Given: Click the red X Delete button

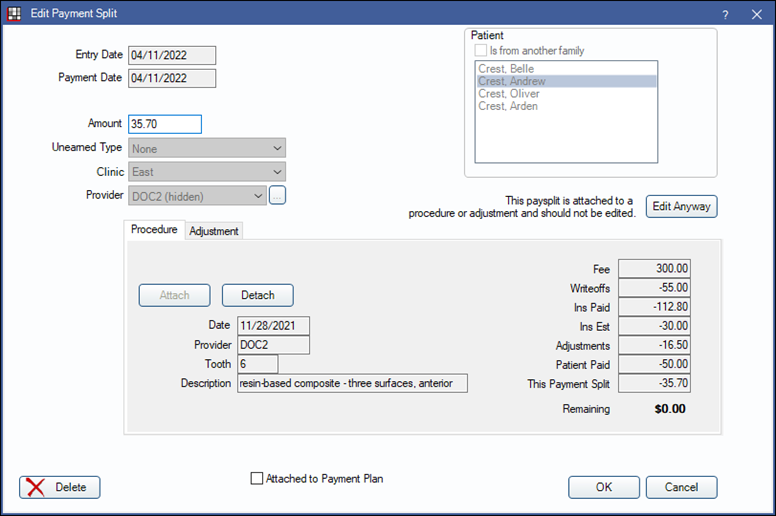Looking at the screenshot, I should pyautogui.click(x=60, y=487).
